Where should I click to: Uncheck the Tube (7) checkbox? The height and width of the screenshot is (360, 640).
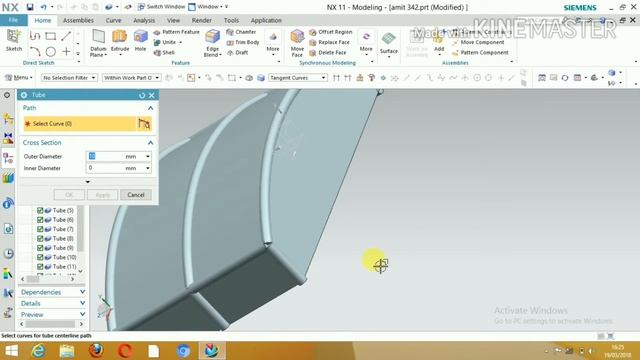pyautogui.click(x=40, y=229)
